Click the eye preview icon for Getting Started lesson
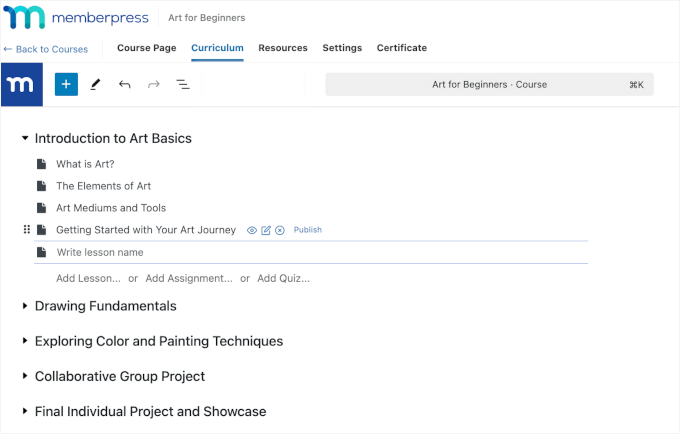The image size is (680, 434). point(252,230)
